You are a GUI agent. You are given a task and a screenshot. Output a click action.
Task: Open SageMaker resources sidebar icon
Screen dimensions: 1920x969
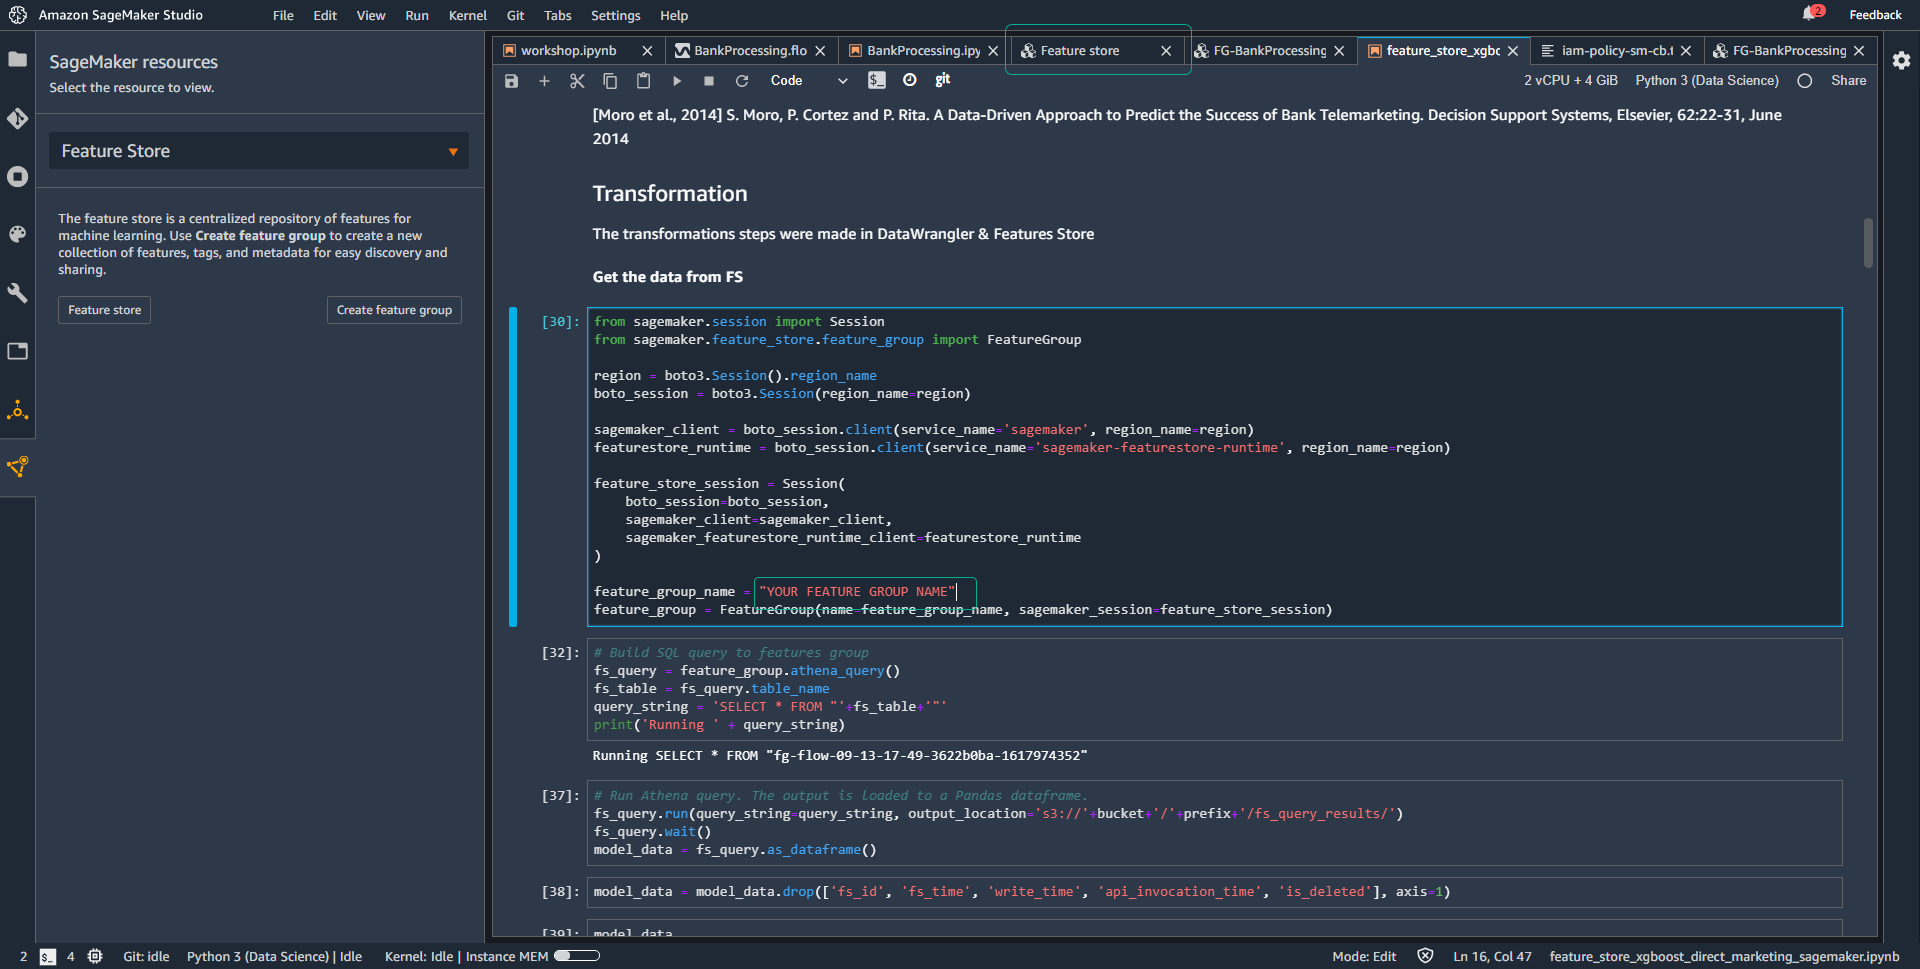[x=17, y=467]
